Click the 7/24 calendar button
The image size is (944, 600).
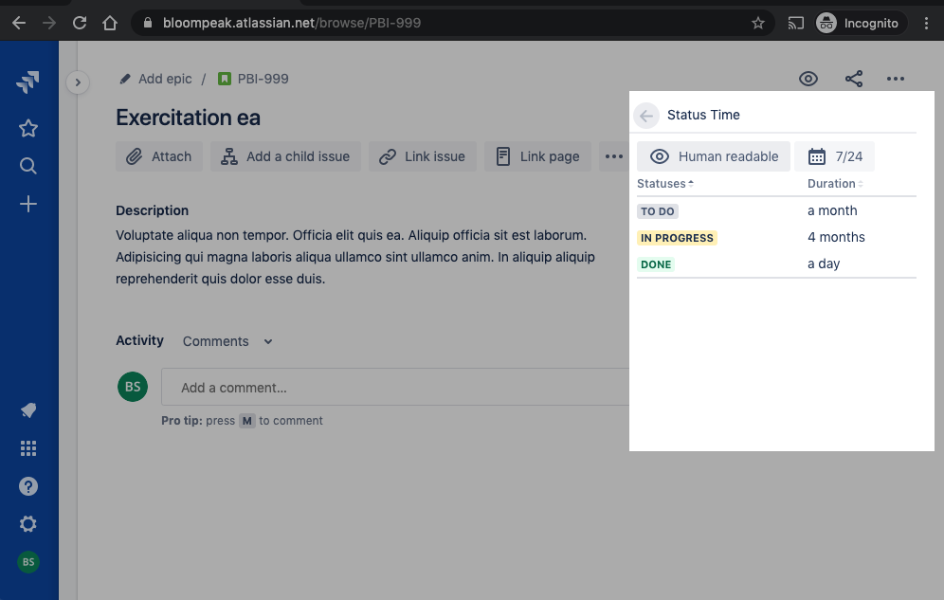coord(834,156)
